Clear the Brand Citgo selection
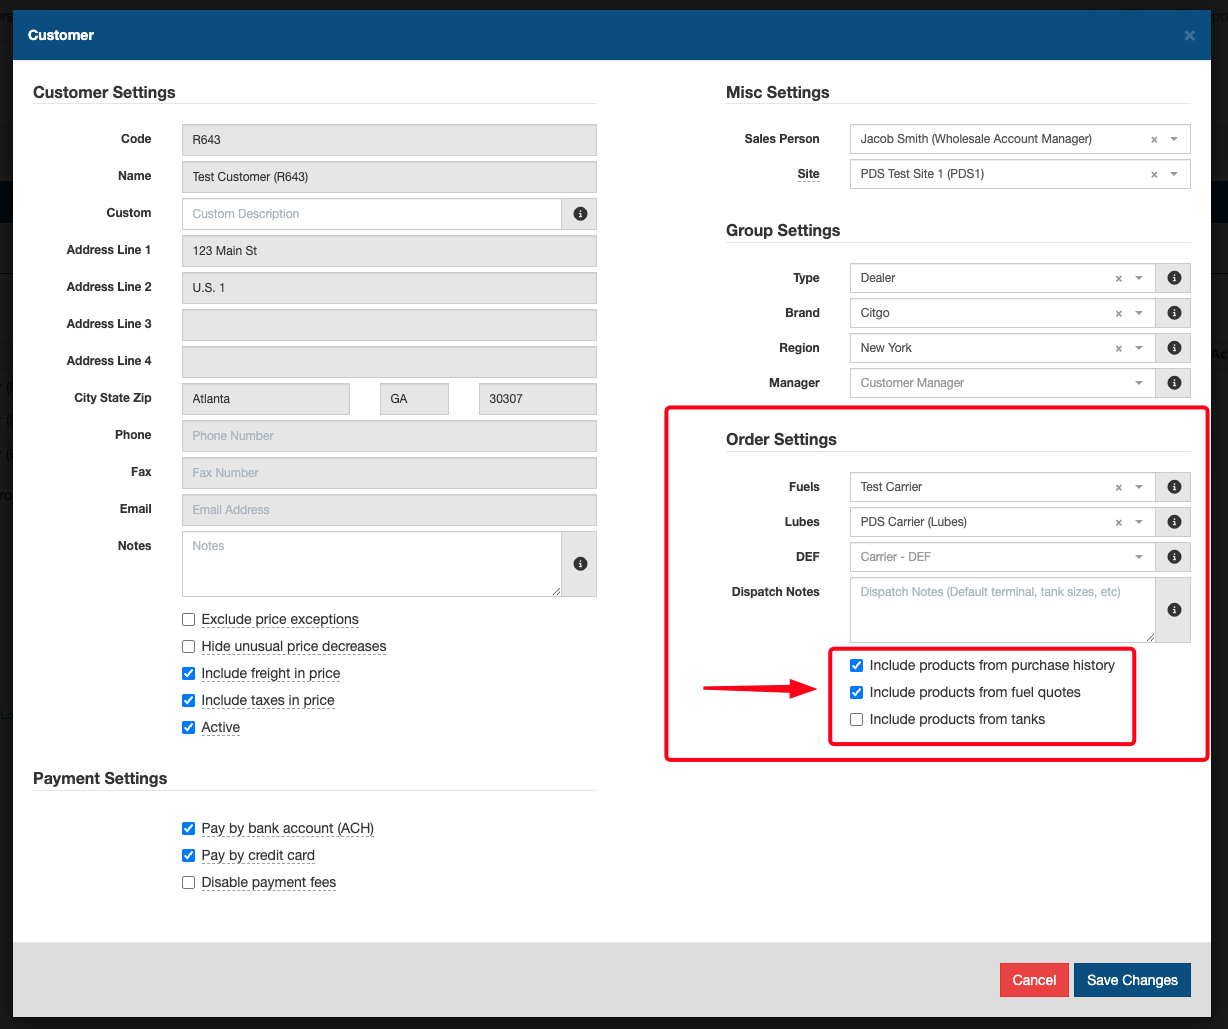 click(1119, 314)
